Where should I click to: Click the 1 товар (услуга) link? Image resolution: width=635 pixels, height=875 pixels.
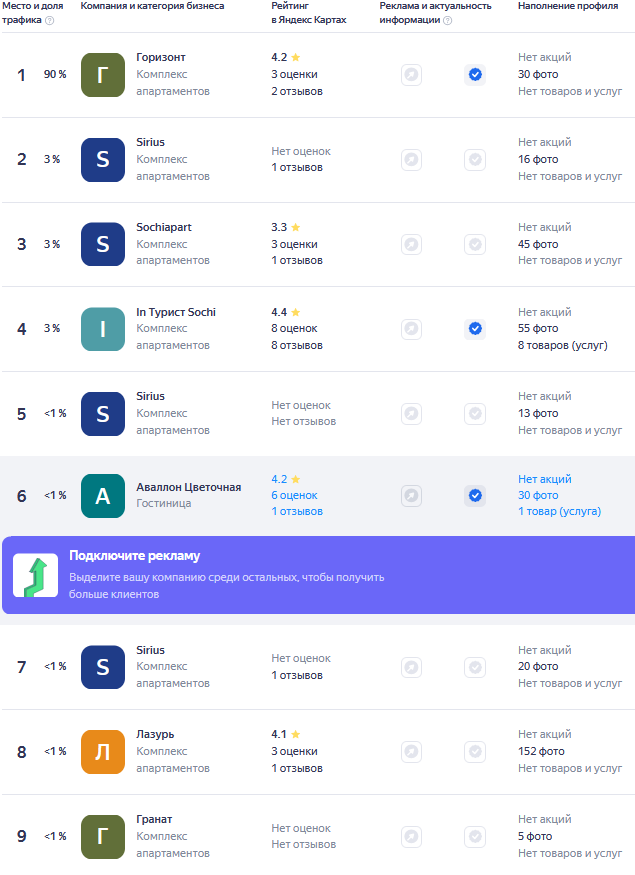coord(559,511)
